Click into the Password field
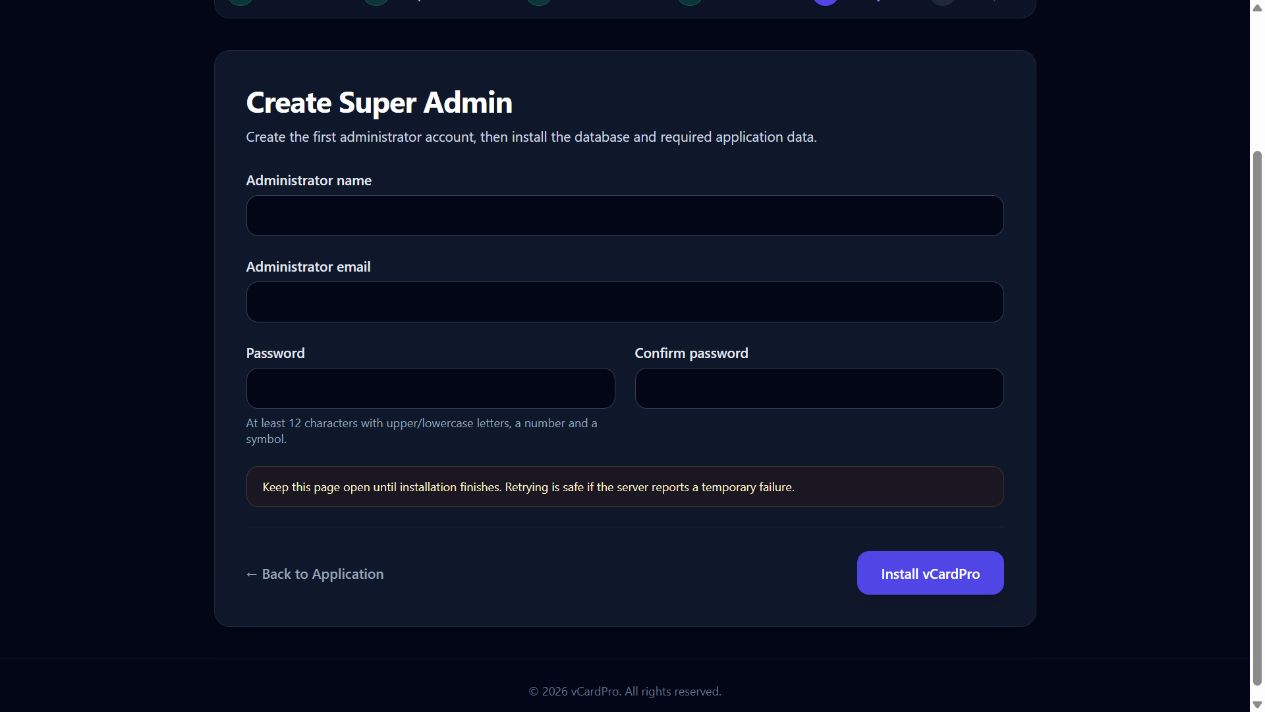This screenshot has width=1265, height=712. [x=430, y=388]
